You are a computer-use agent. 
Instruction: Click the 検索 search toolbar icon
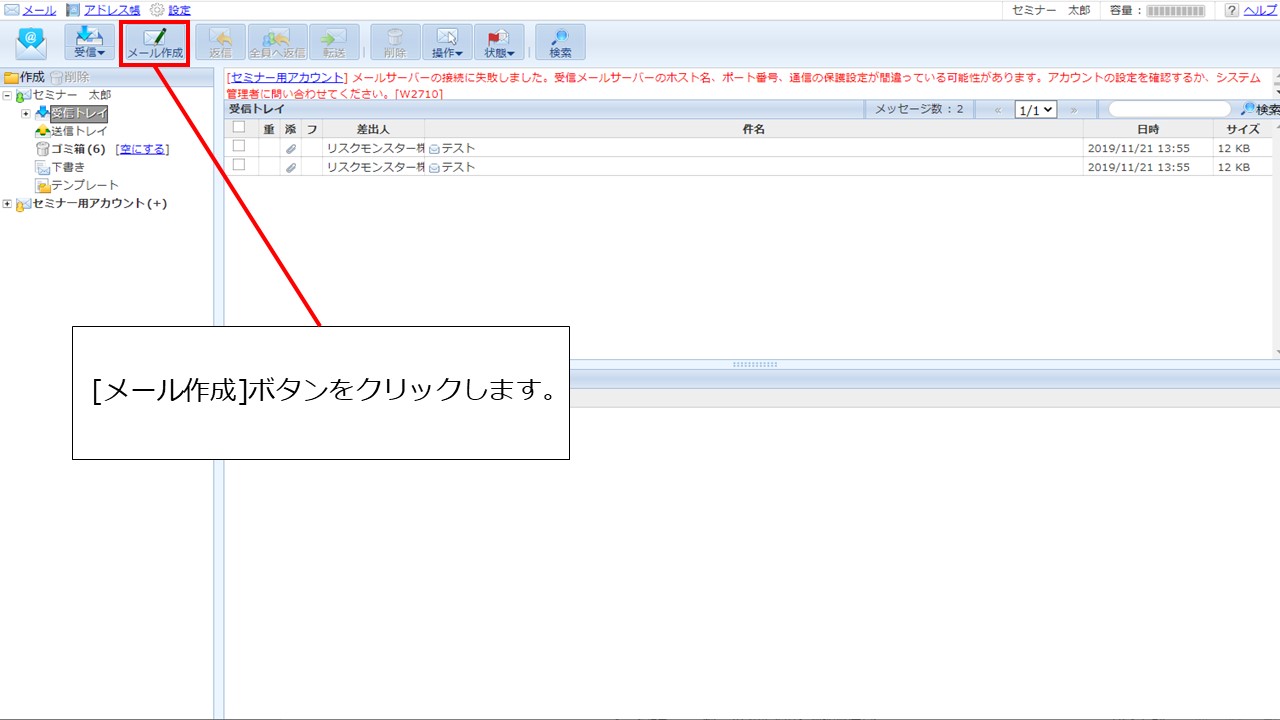pyautogui.click(x=560, y=43)
